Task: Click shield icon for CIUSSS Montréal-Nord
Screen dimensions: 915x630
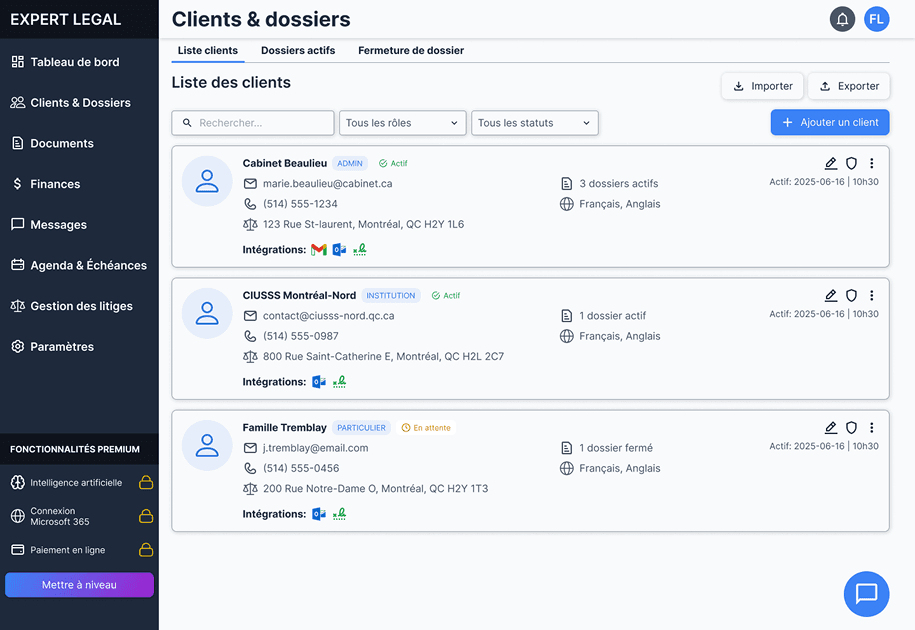Action: click(851, 296)
